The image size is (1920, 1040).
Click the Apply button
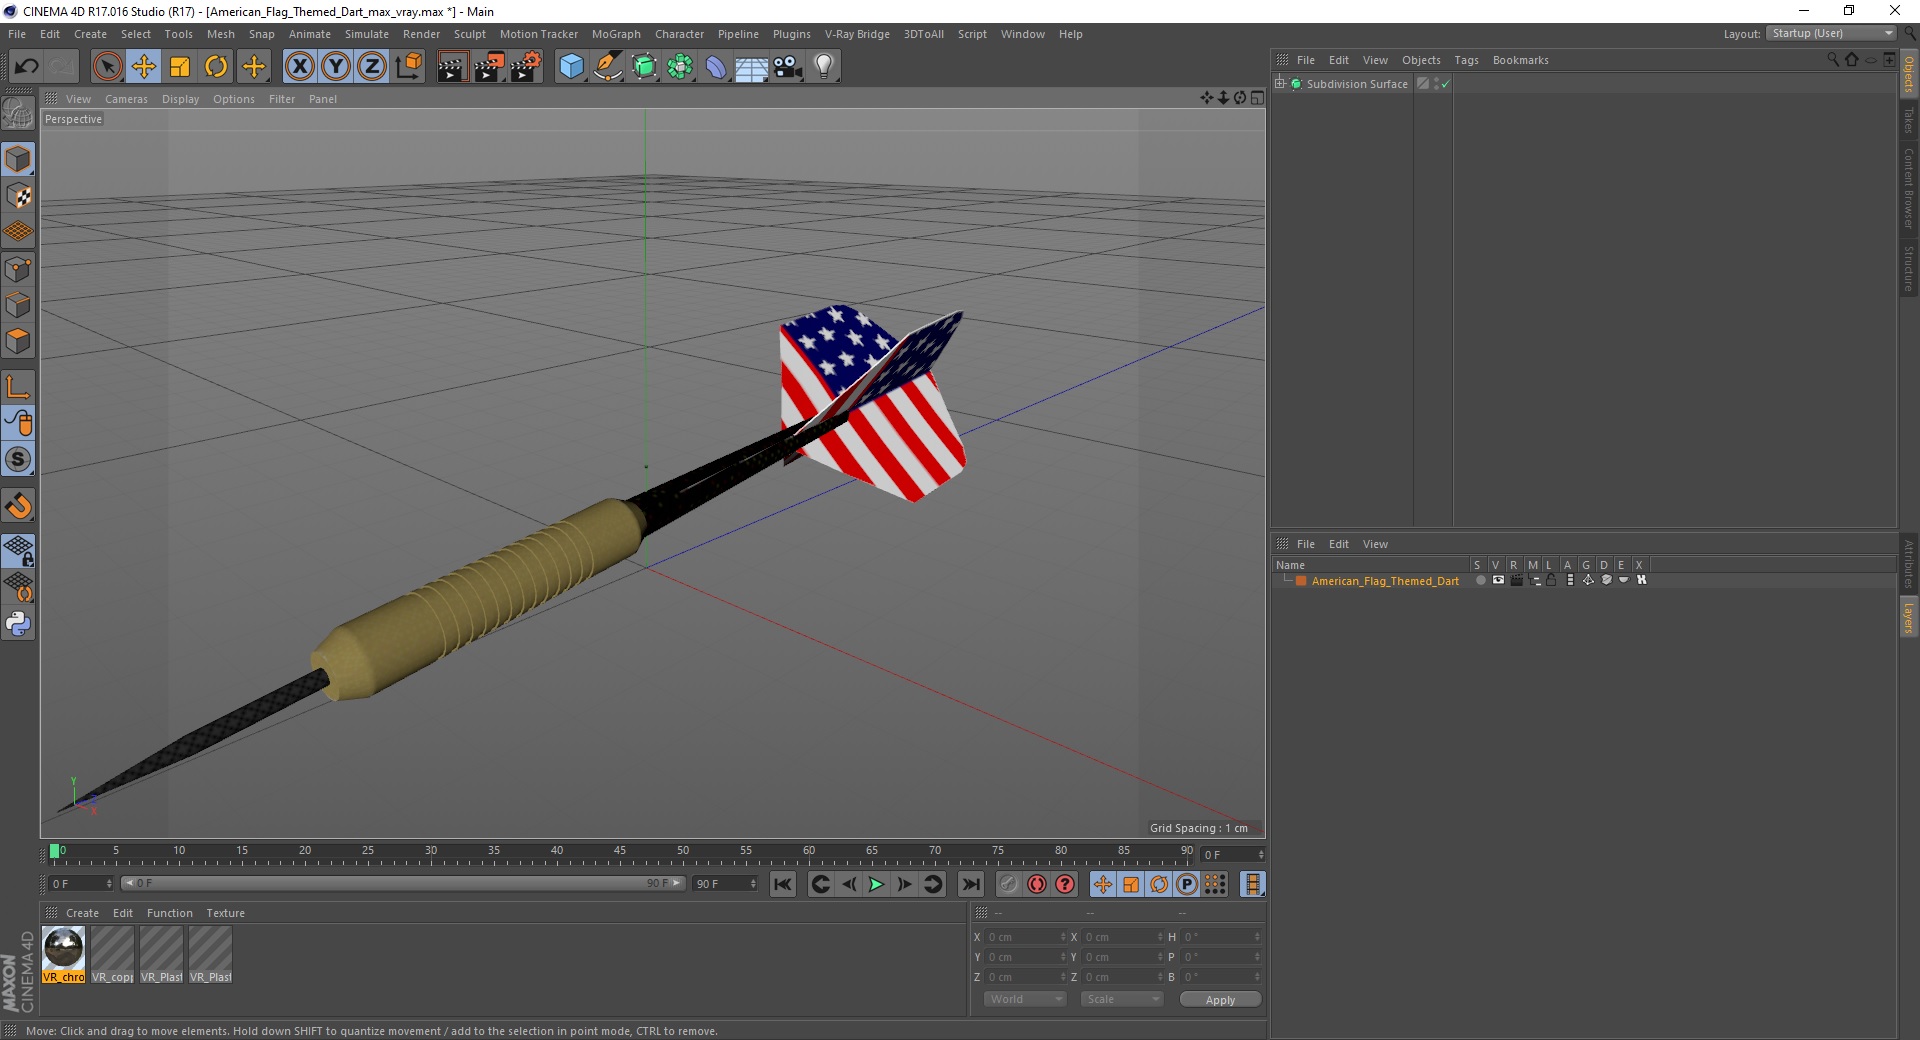(x=1220, y=1000)
